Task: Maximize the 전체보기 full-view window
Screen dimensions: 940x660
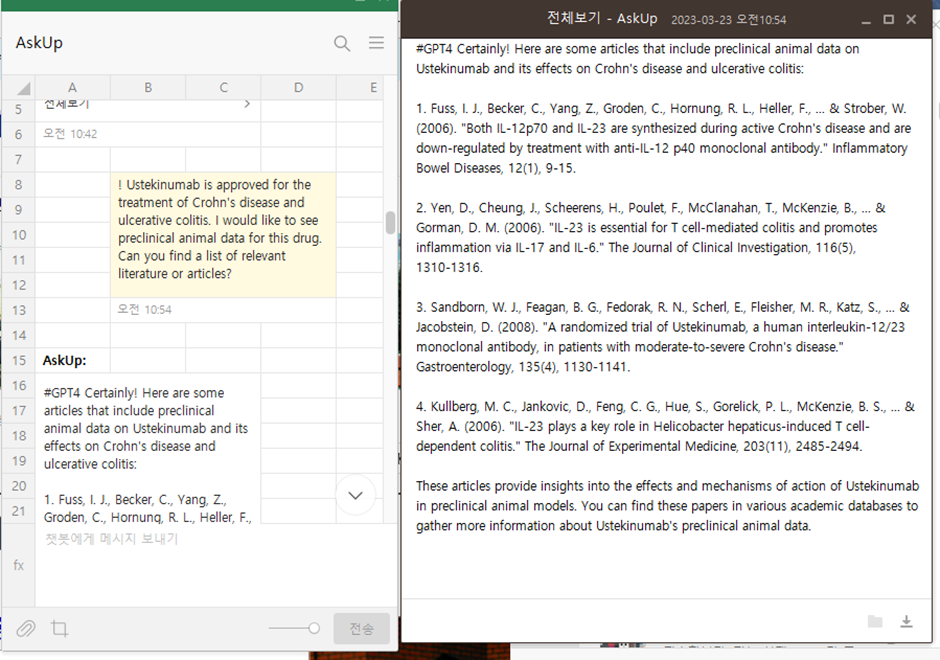Action: [x=888, y=19]
